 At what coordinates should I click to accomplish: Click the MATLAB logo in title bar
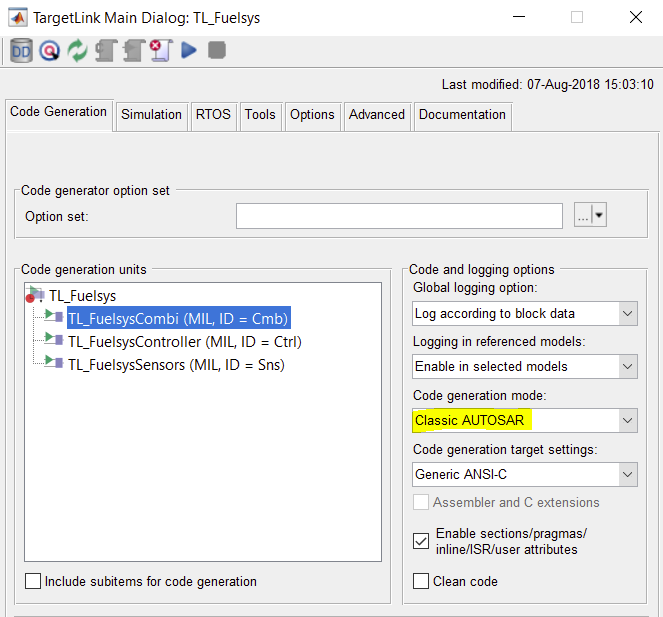point(18,17)
